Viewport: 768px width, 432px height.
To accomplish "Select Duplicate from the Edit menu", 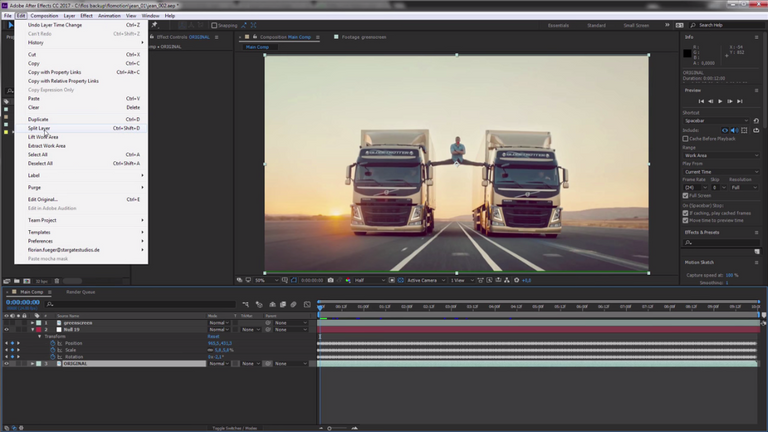I will [x=81, y=120].
